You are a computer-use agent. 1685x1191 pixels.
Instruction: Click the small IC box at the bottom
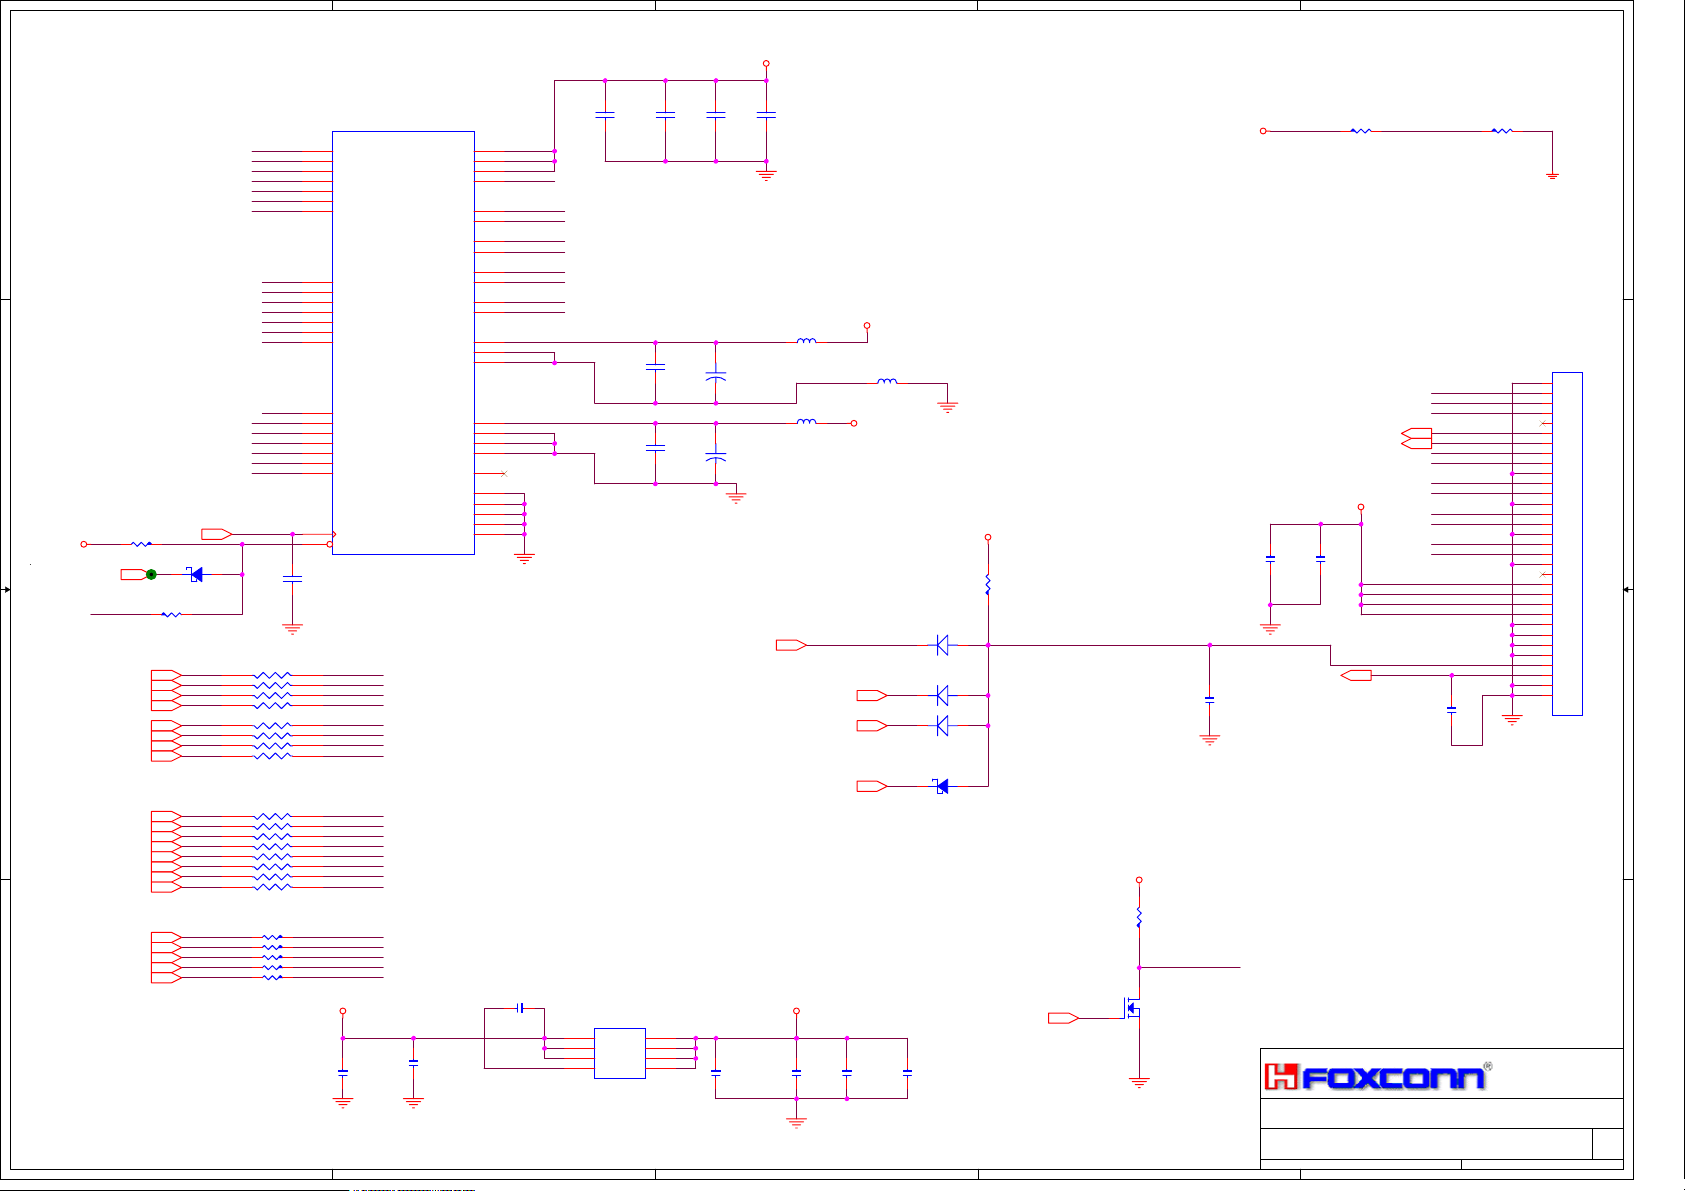[619, 1053]
